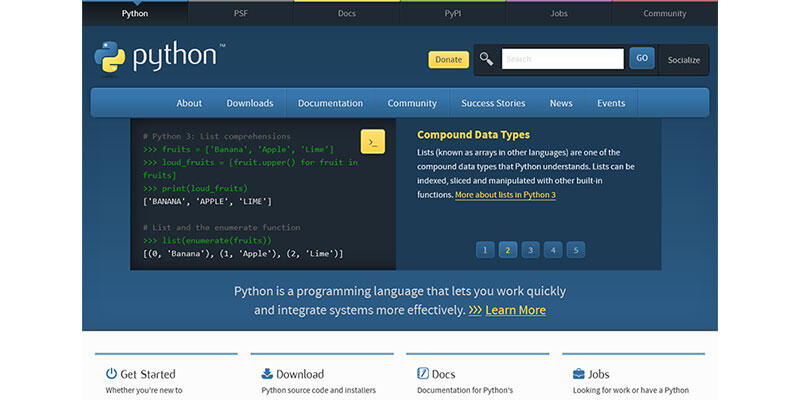Click the Get Started power icon
This screenshot has height=400, width=800.
[x=111, y=373]
